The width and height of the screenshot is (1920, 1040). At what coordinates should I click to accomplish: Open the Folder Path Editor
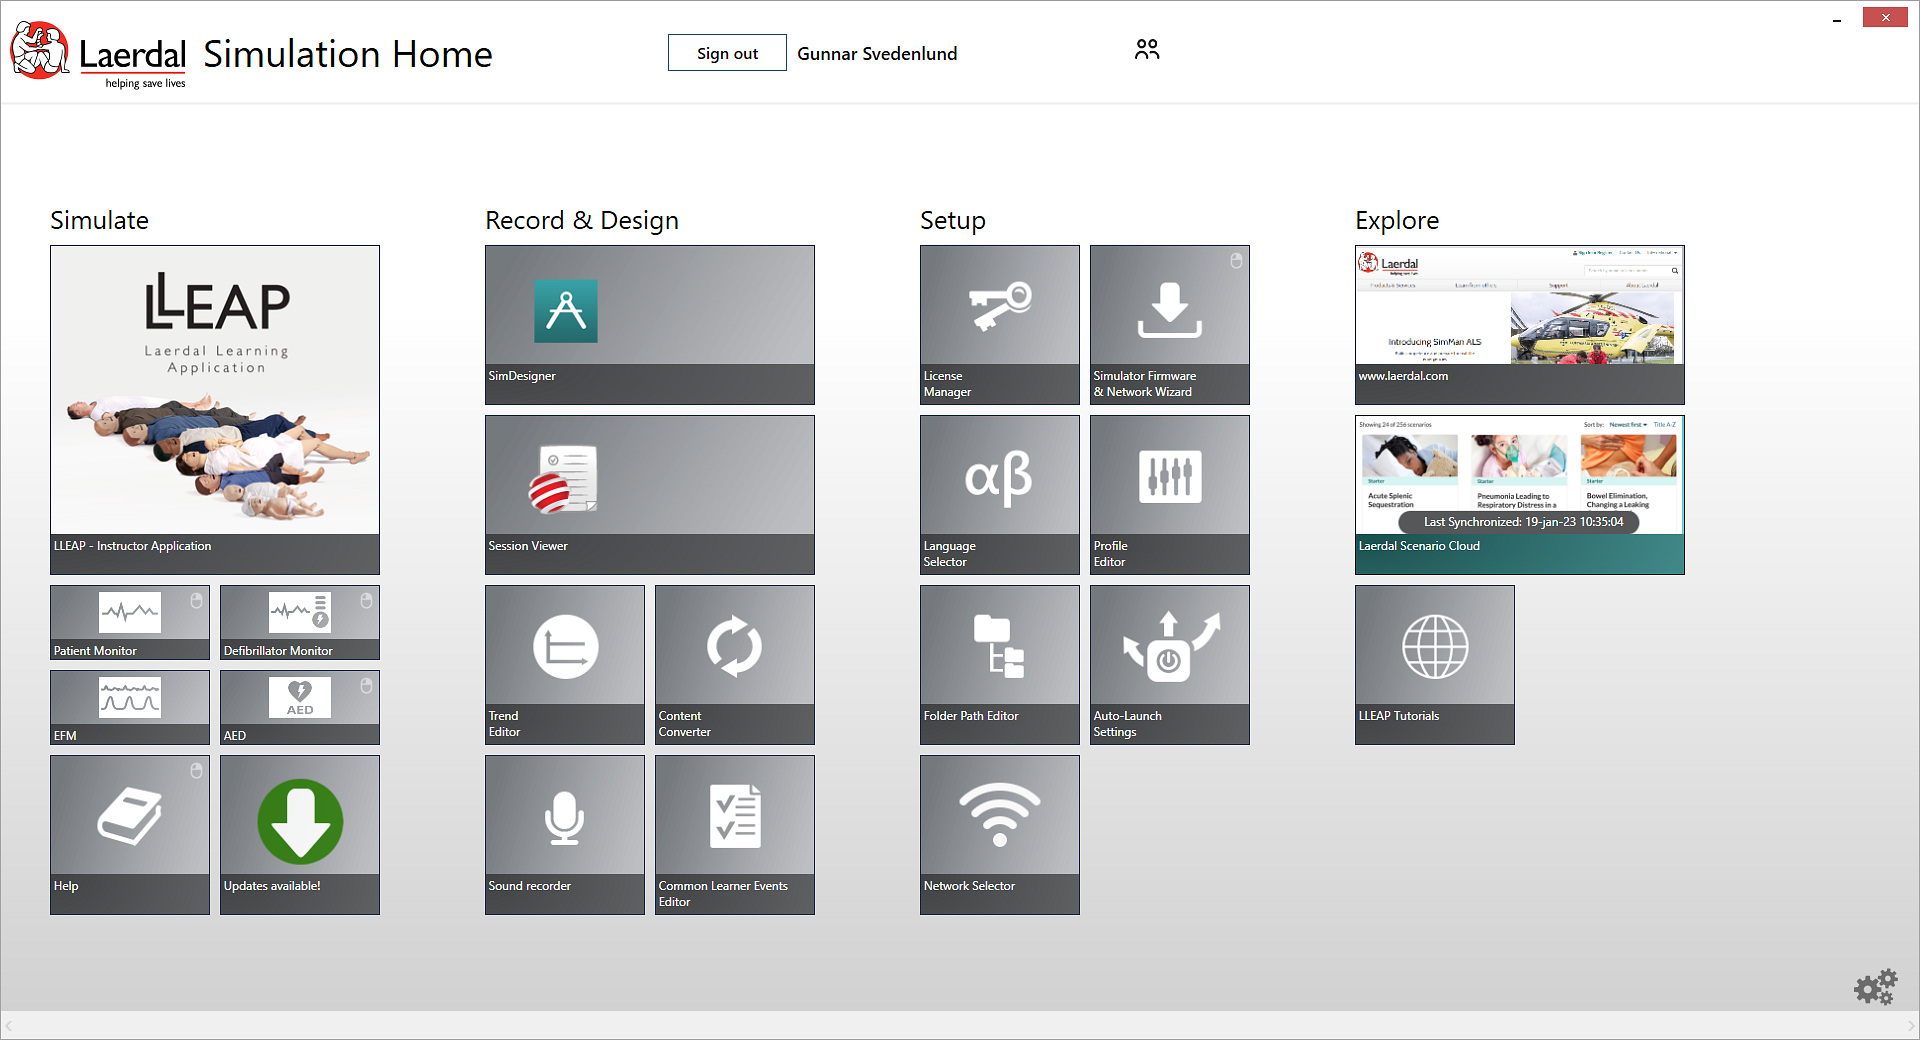pyautogui.click(x=999, y=664)
